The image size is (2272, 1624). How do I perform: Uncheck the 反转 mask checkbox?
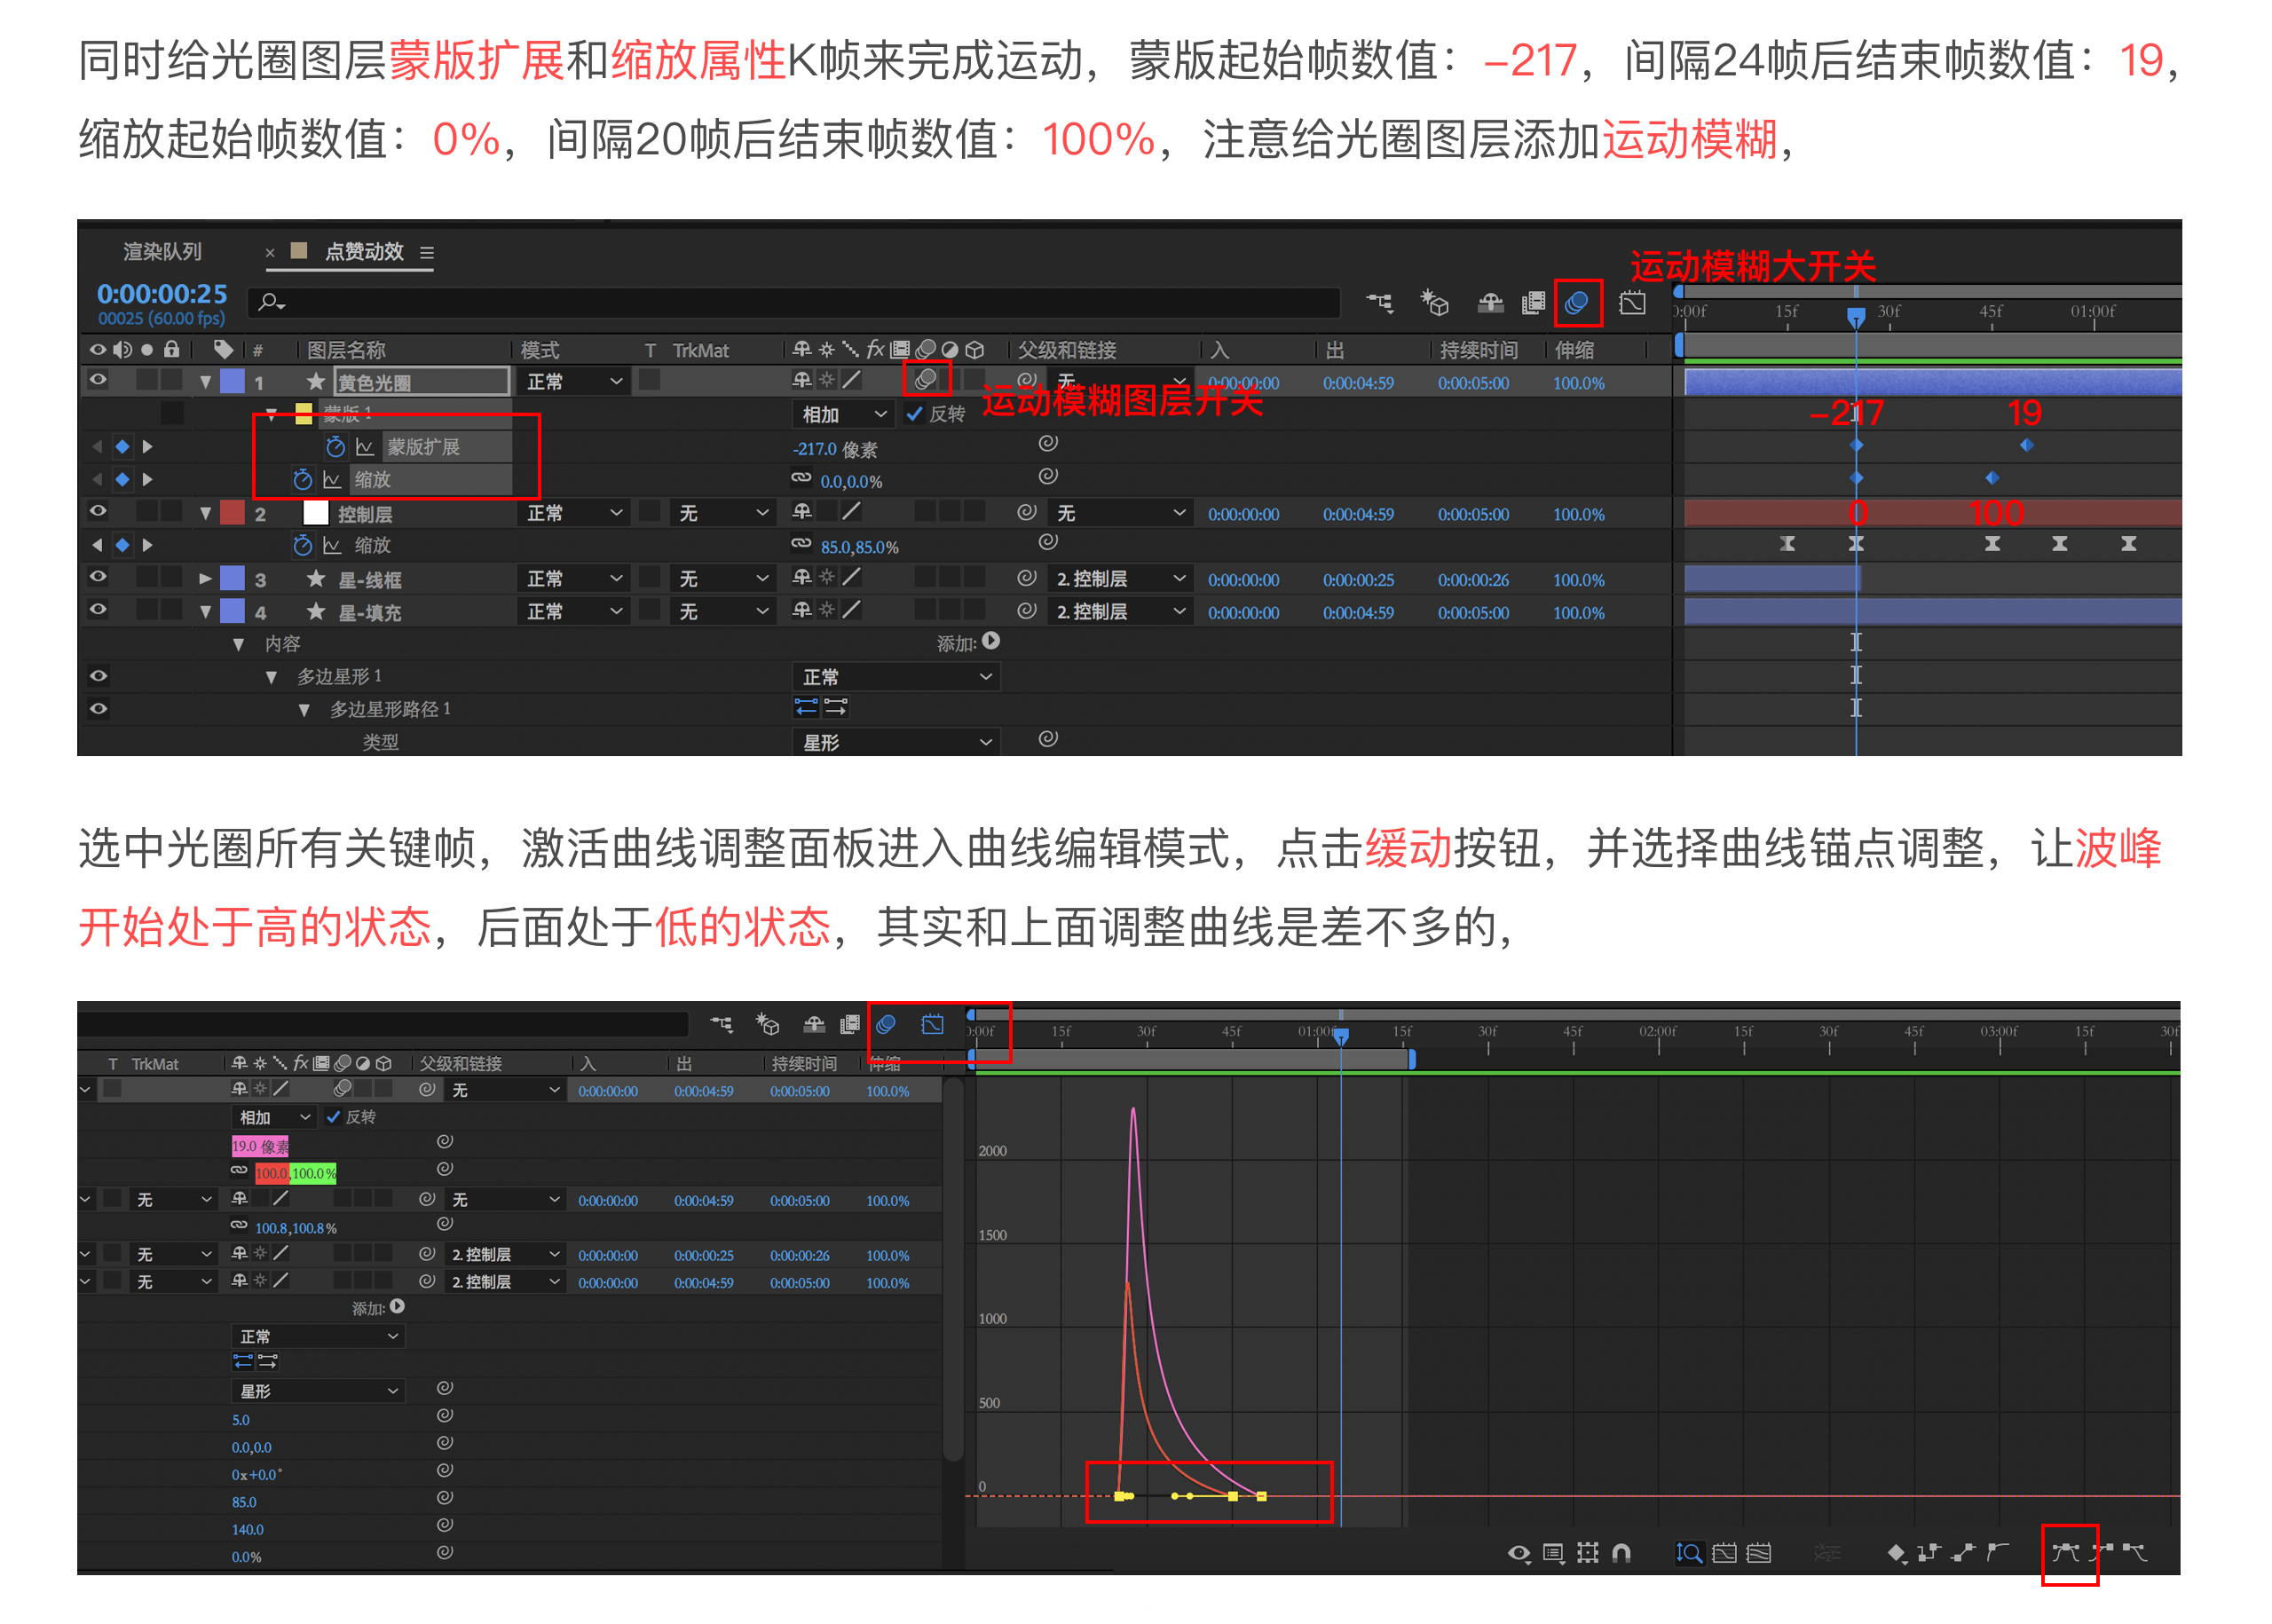(x=914, y=414)
